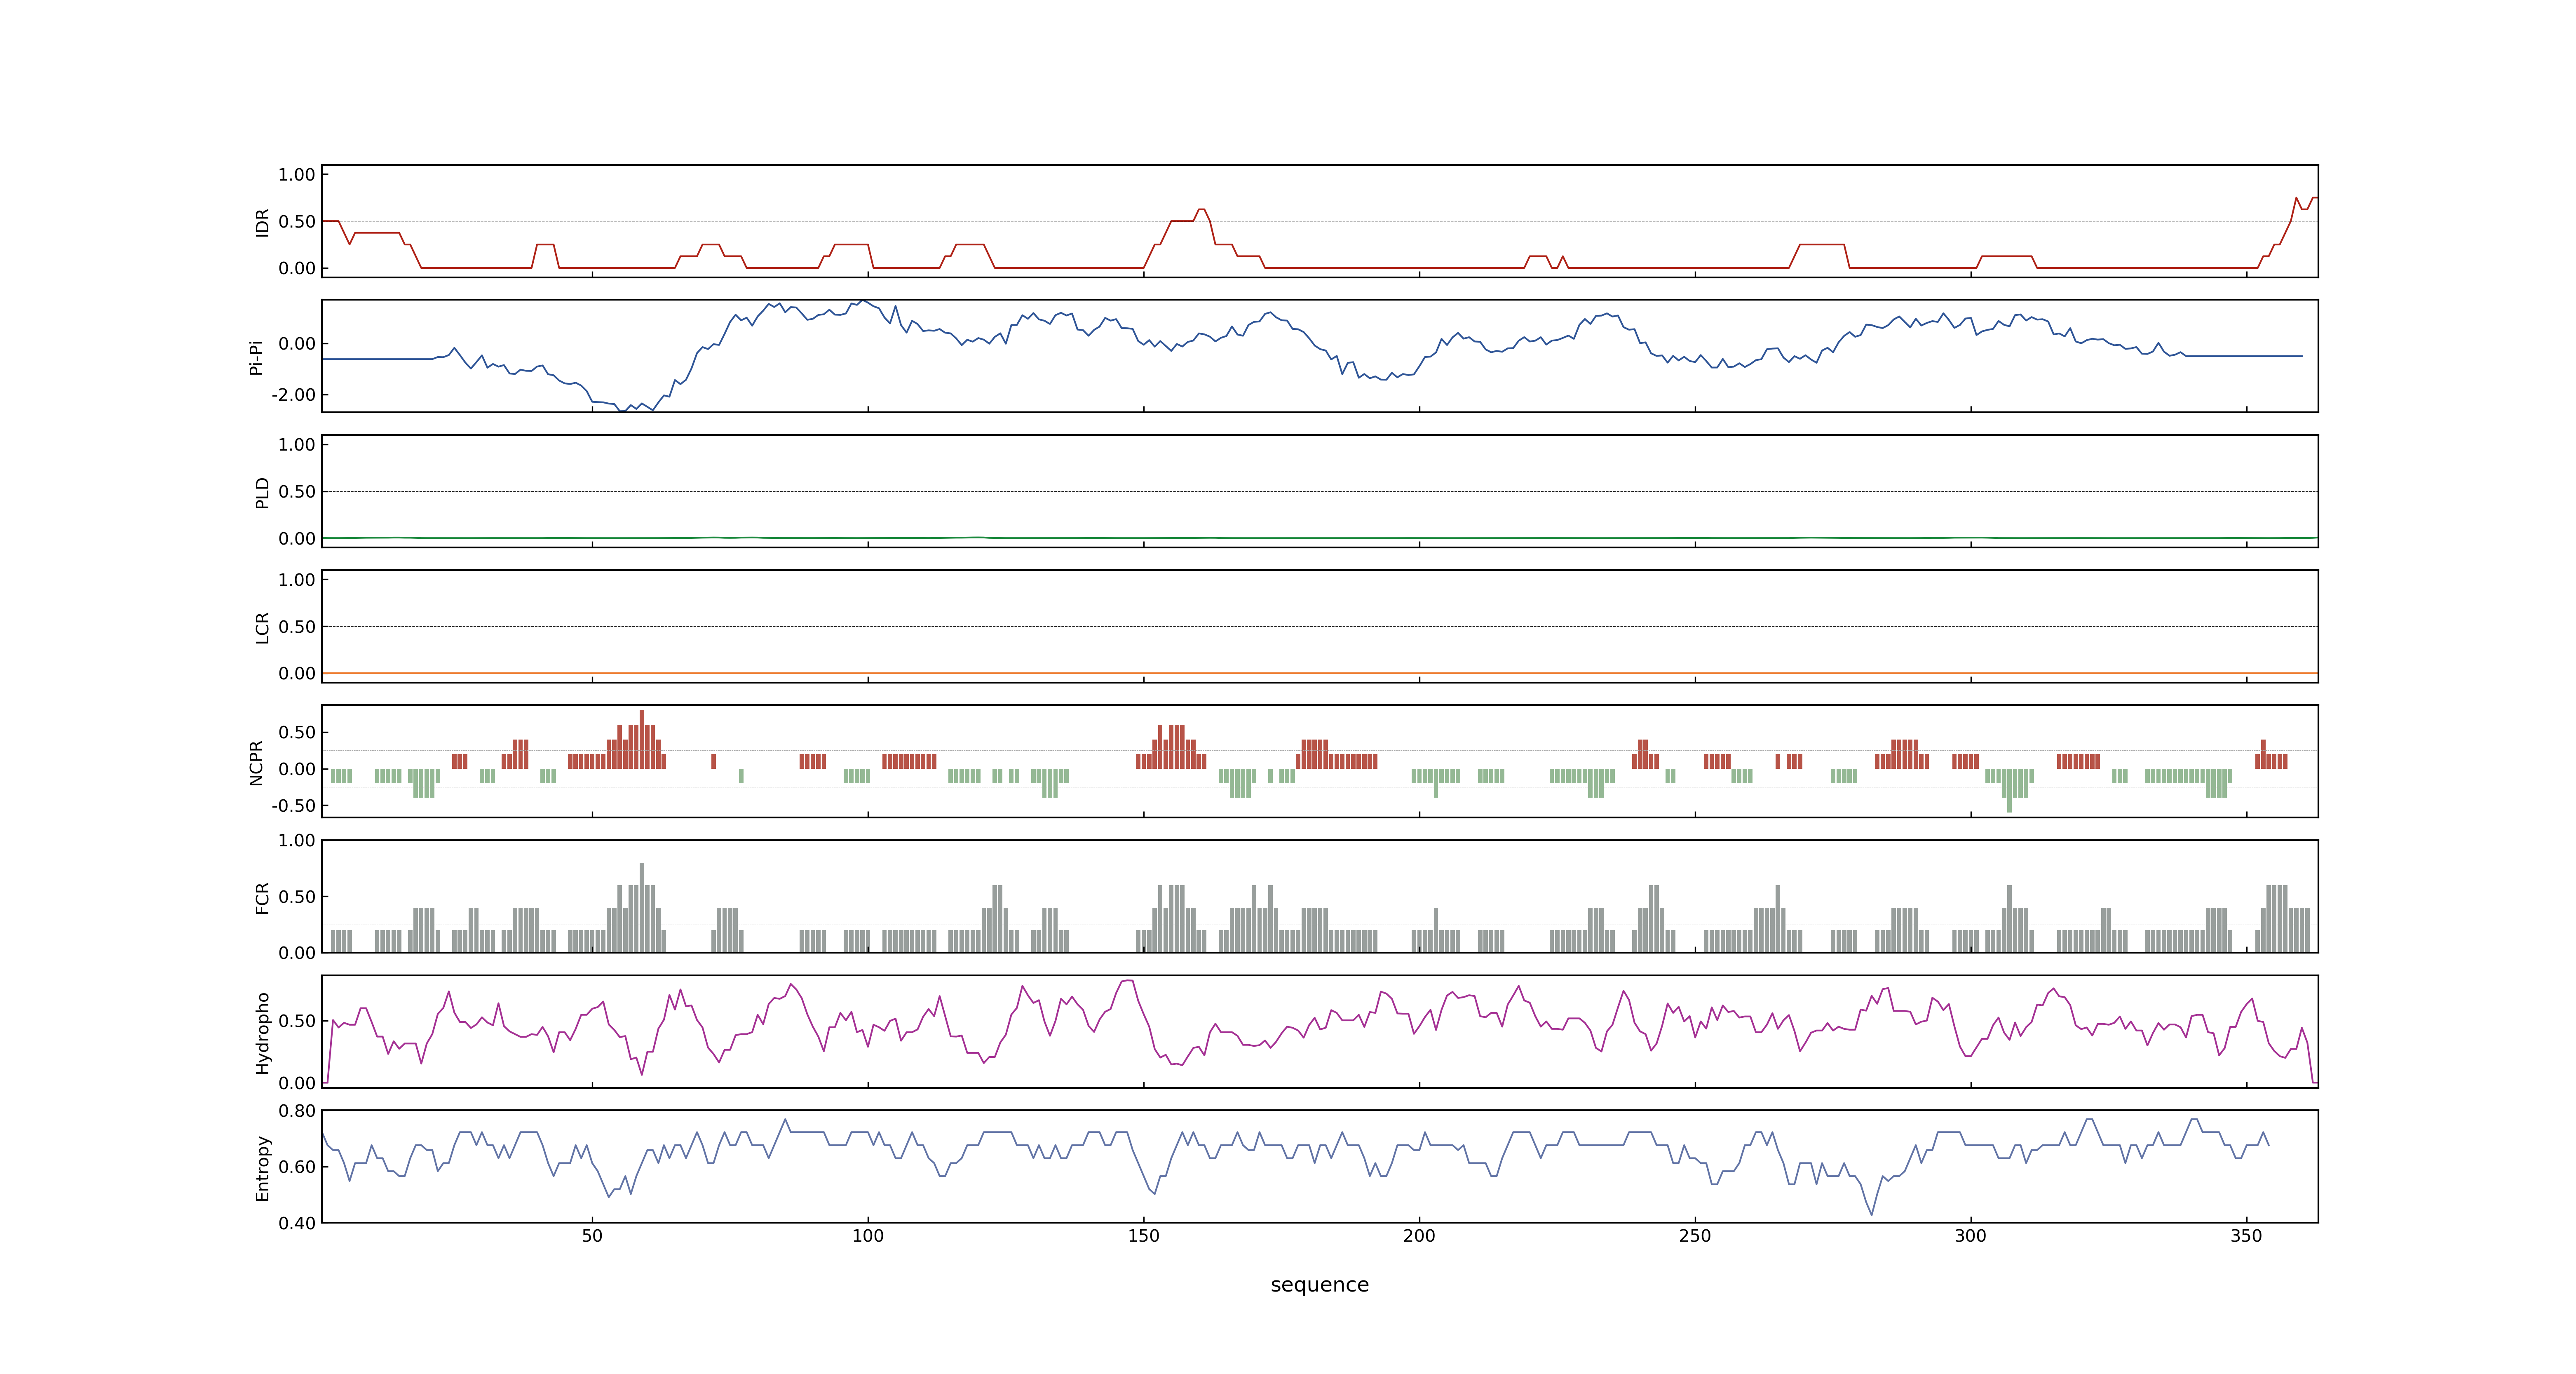Click the 1.00 tick on the FCR axis
The height and width of the screenshot is (1374, 2576).
coord(297,841)
